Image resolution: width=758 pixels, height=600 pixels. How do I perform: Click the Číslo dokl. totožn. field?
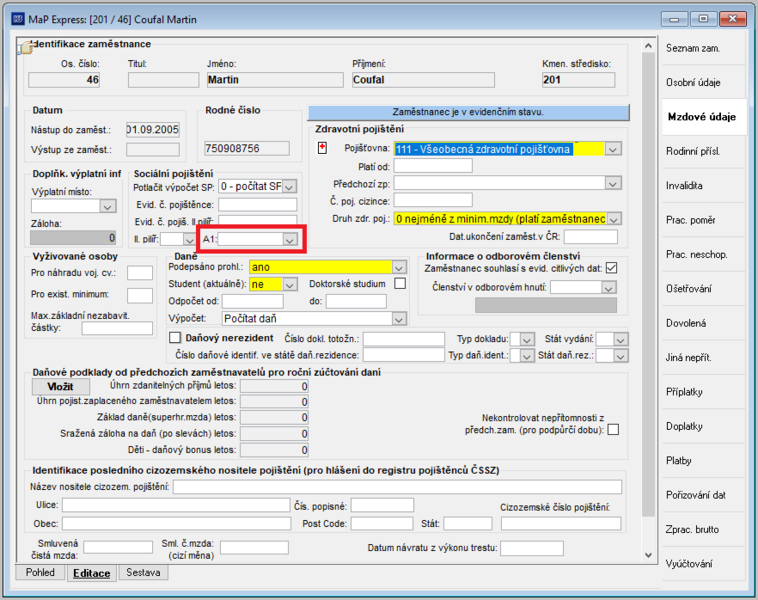404,339
